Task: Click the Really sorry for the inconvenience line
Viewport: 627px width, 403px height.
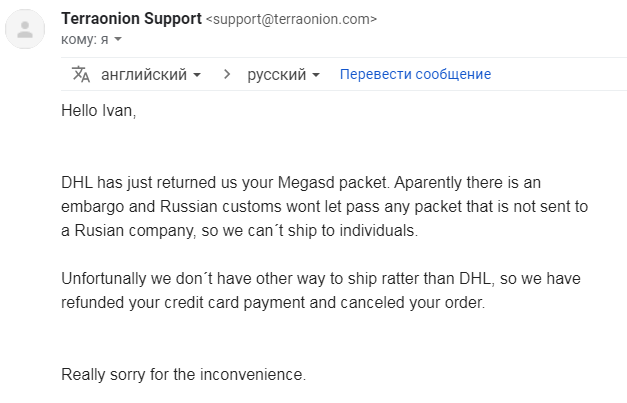Action: [184, 375]
